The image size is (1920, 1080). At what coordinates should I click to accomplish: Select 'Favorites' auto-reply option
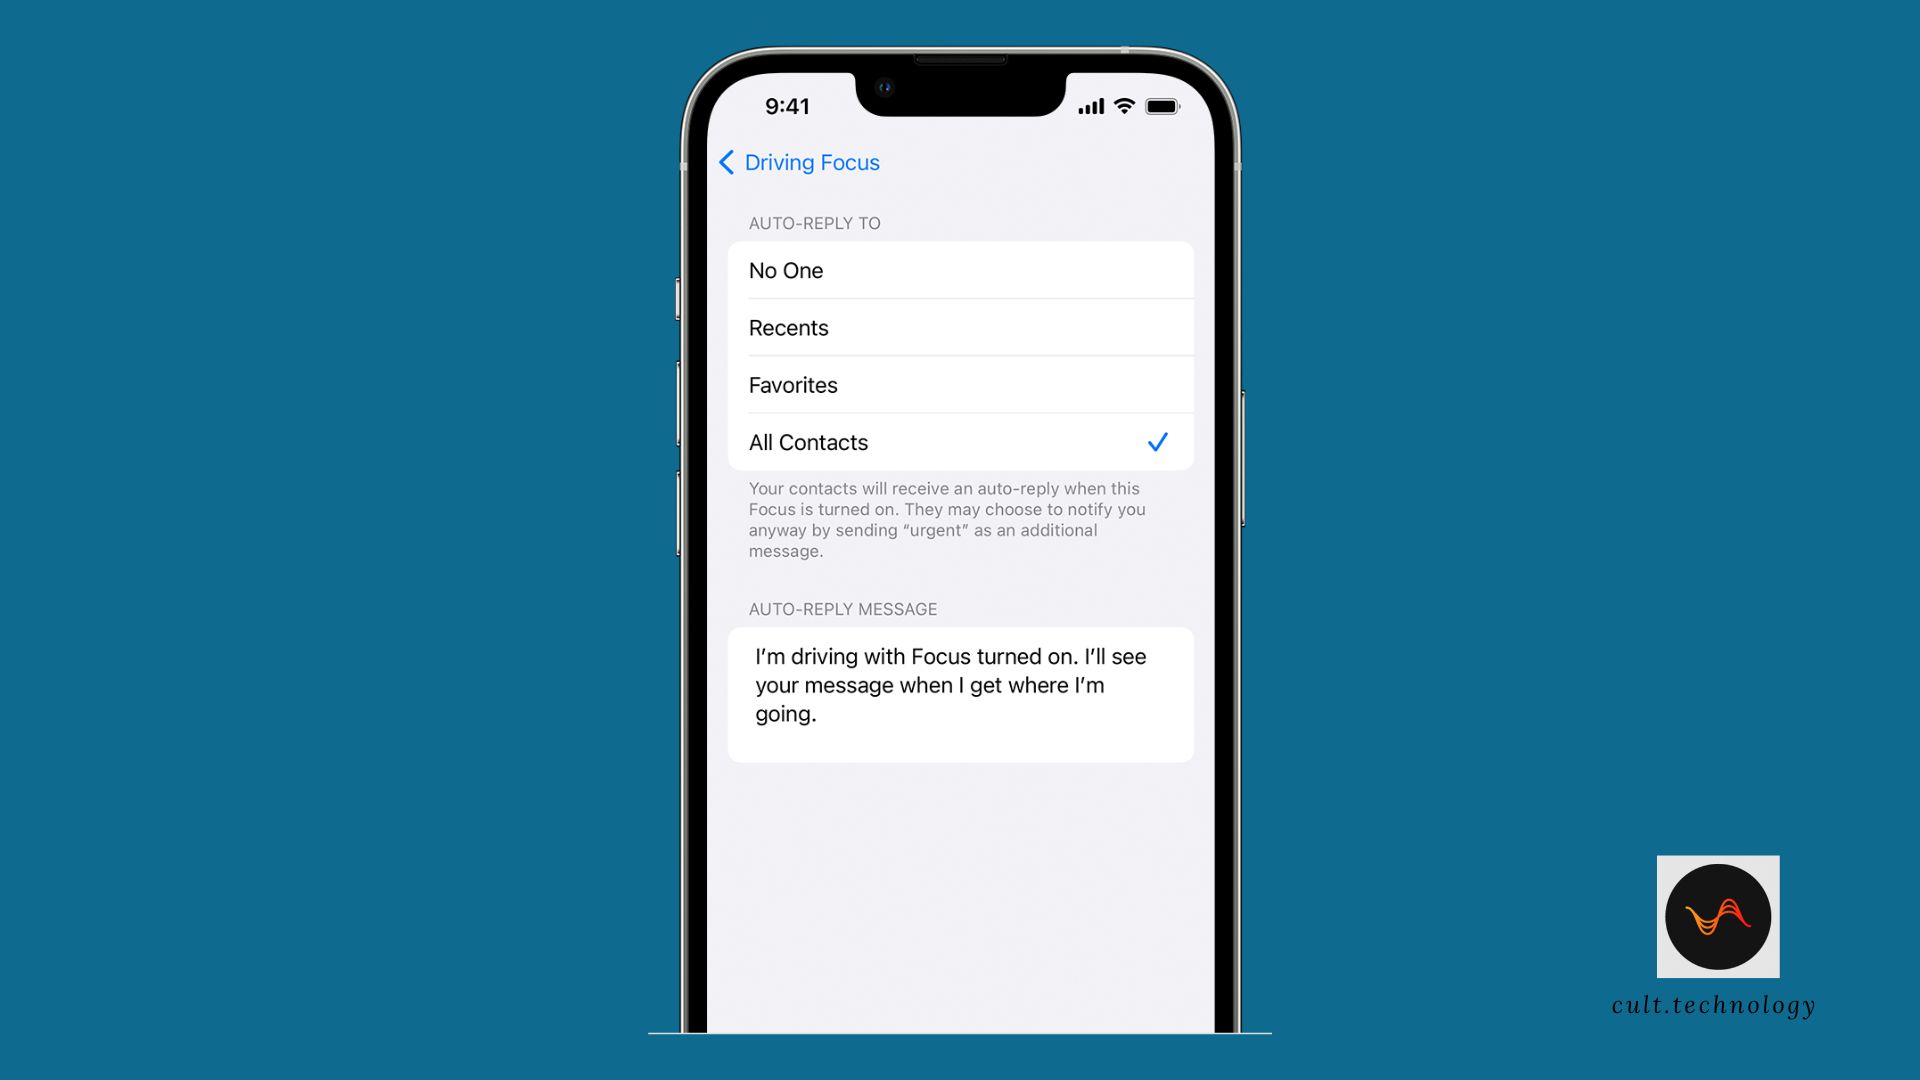tap(960, 384)
